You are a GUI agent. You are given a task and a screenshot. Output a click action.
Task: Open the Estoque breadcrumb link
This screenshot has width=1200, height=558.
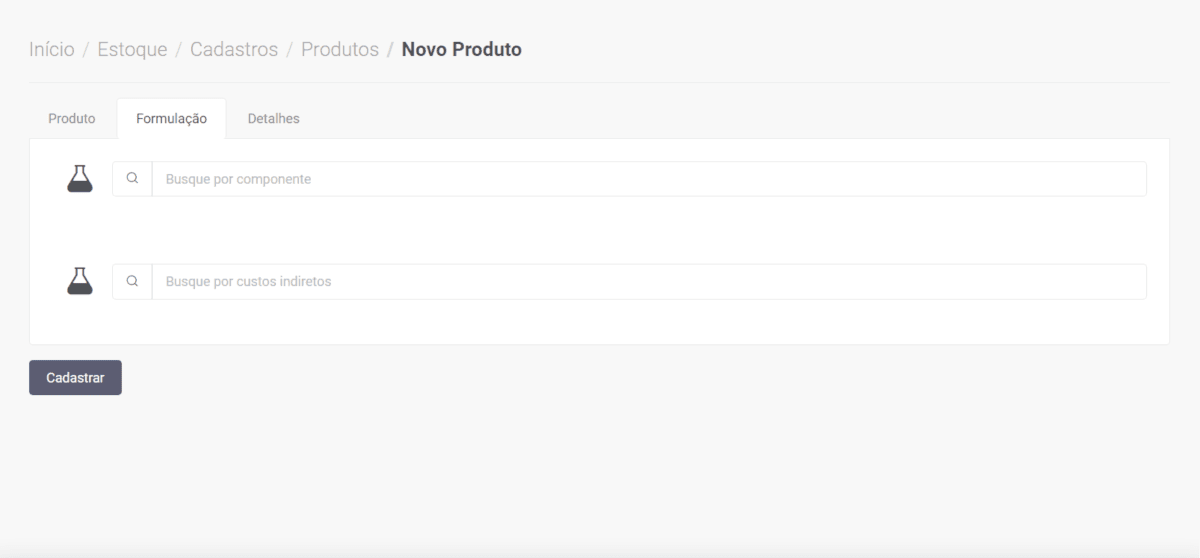132,49
